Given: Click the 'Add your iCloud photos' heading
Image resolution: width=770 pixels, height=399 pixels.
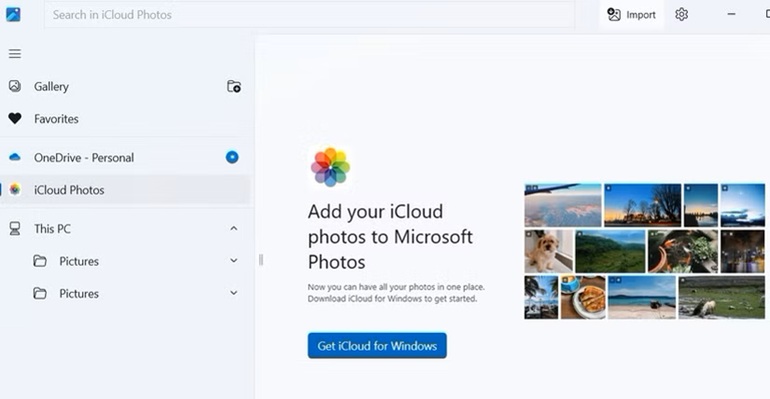Looking at the screenshot, I should point(390,237).
